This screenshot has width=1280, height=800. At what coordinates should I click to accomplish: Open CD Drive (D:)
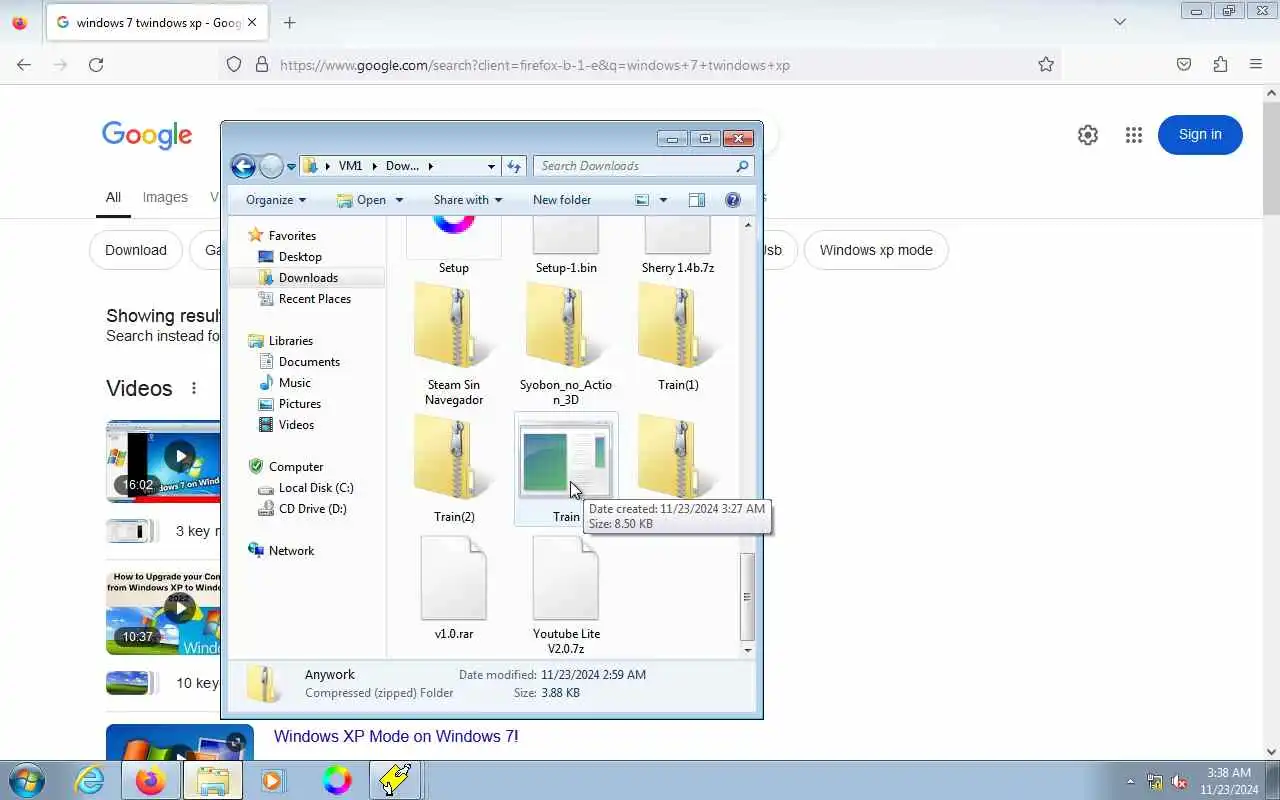(x=312, y=509)
